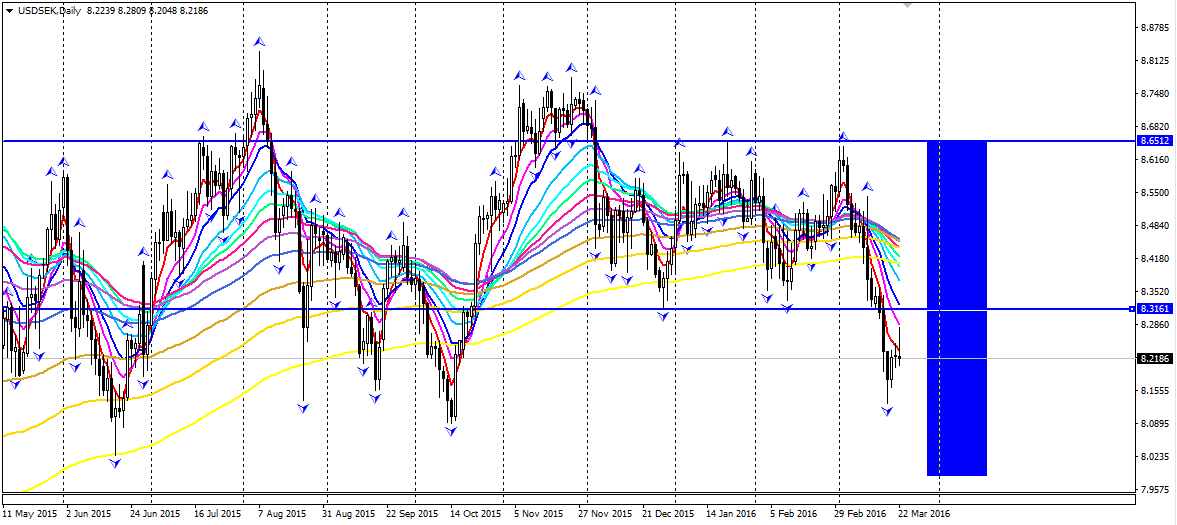1177x525 pixels.
Task: Click the 8.8785 price scale value
Action: click(x=1154, y=27)
